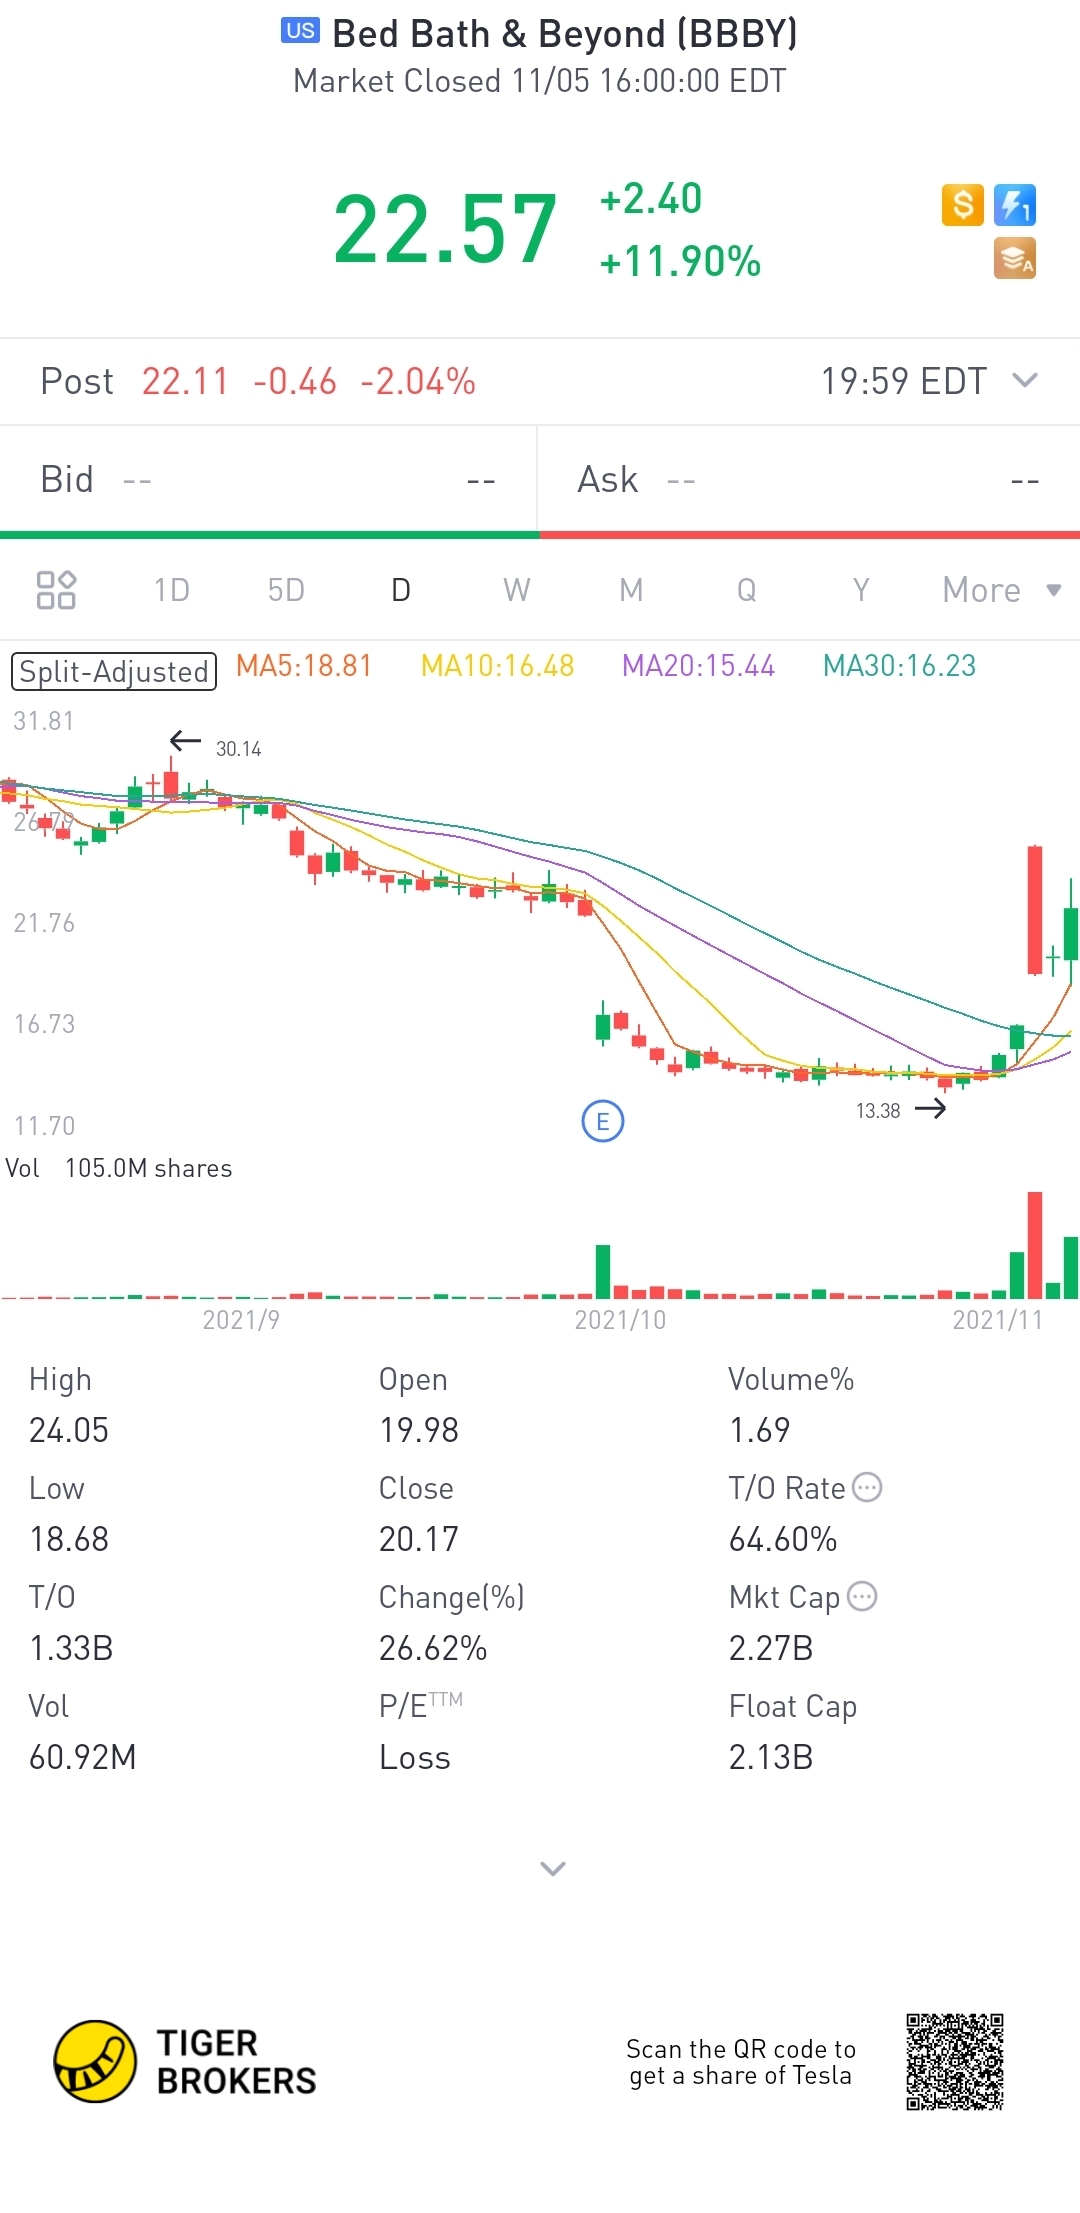Tap the blue lightning bolt icon
This screenshot has height=2213, width=1080.
click(1015, 205)
